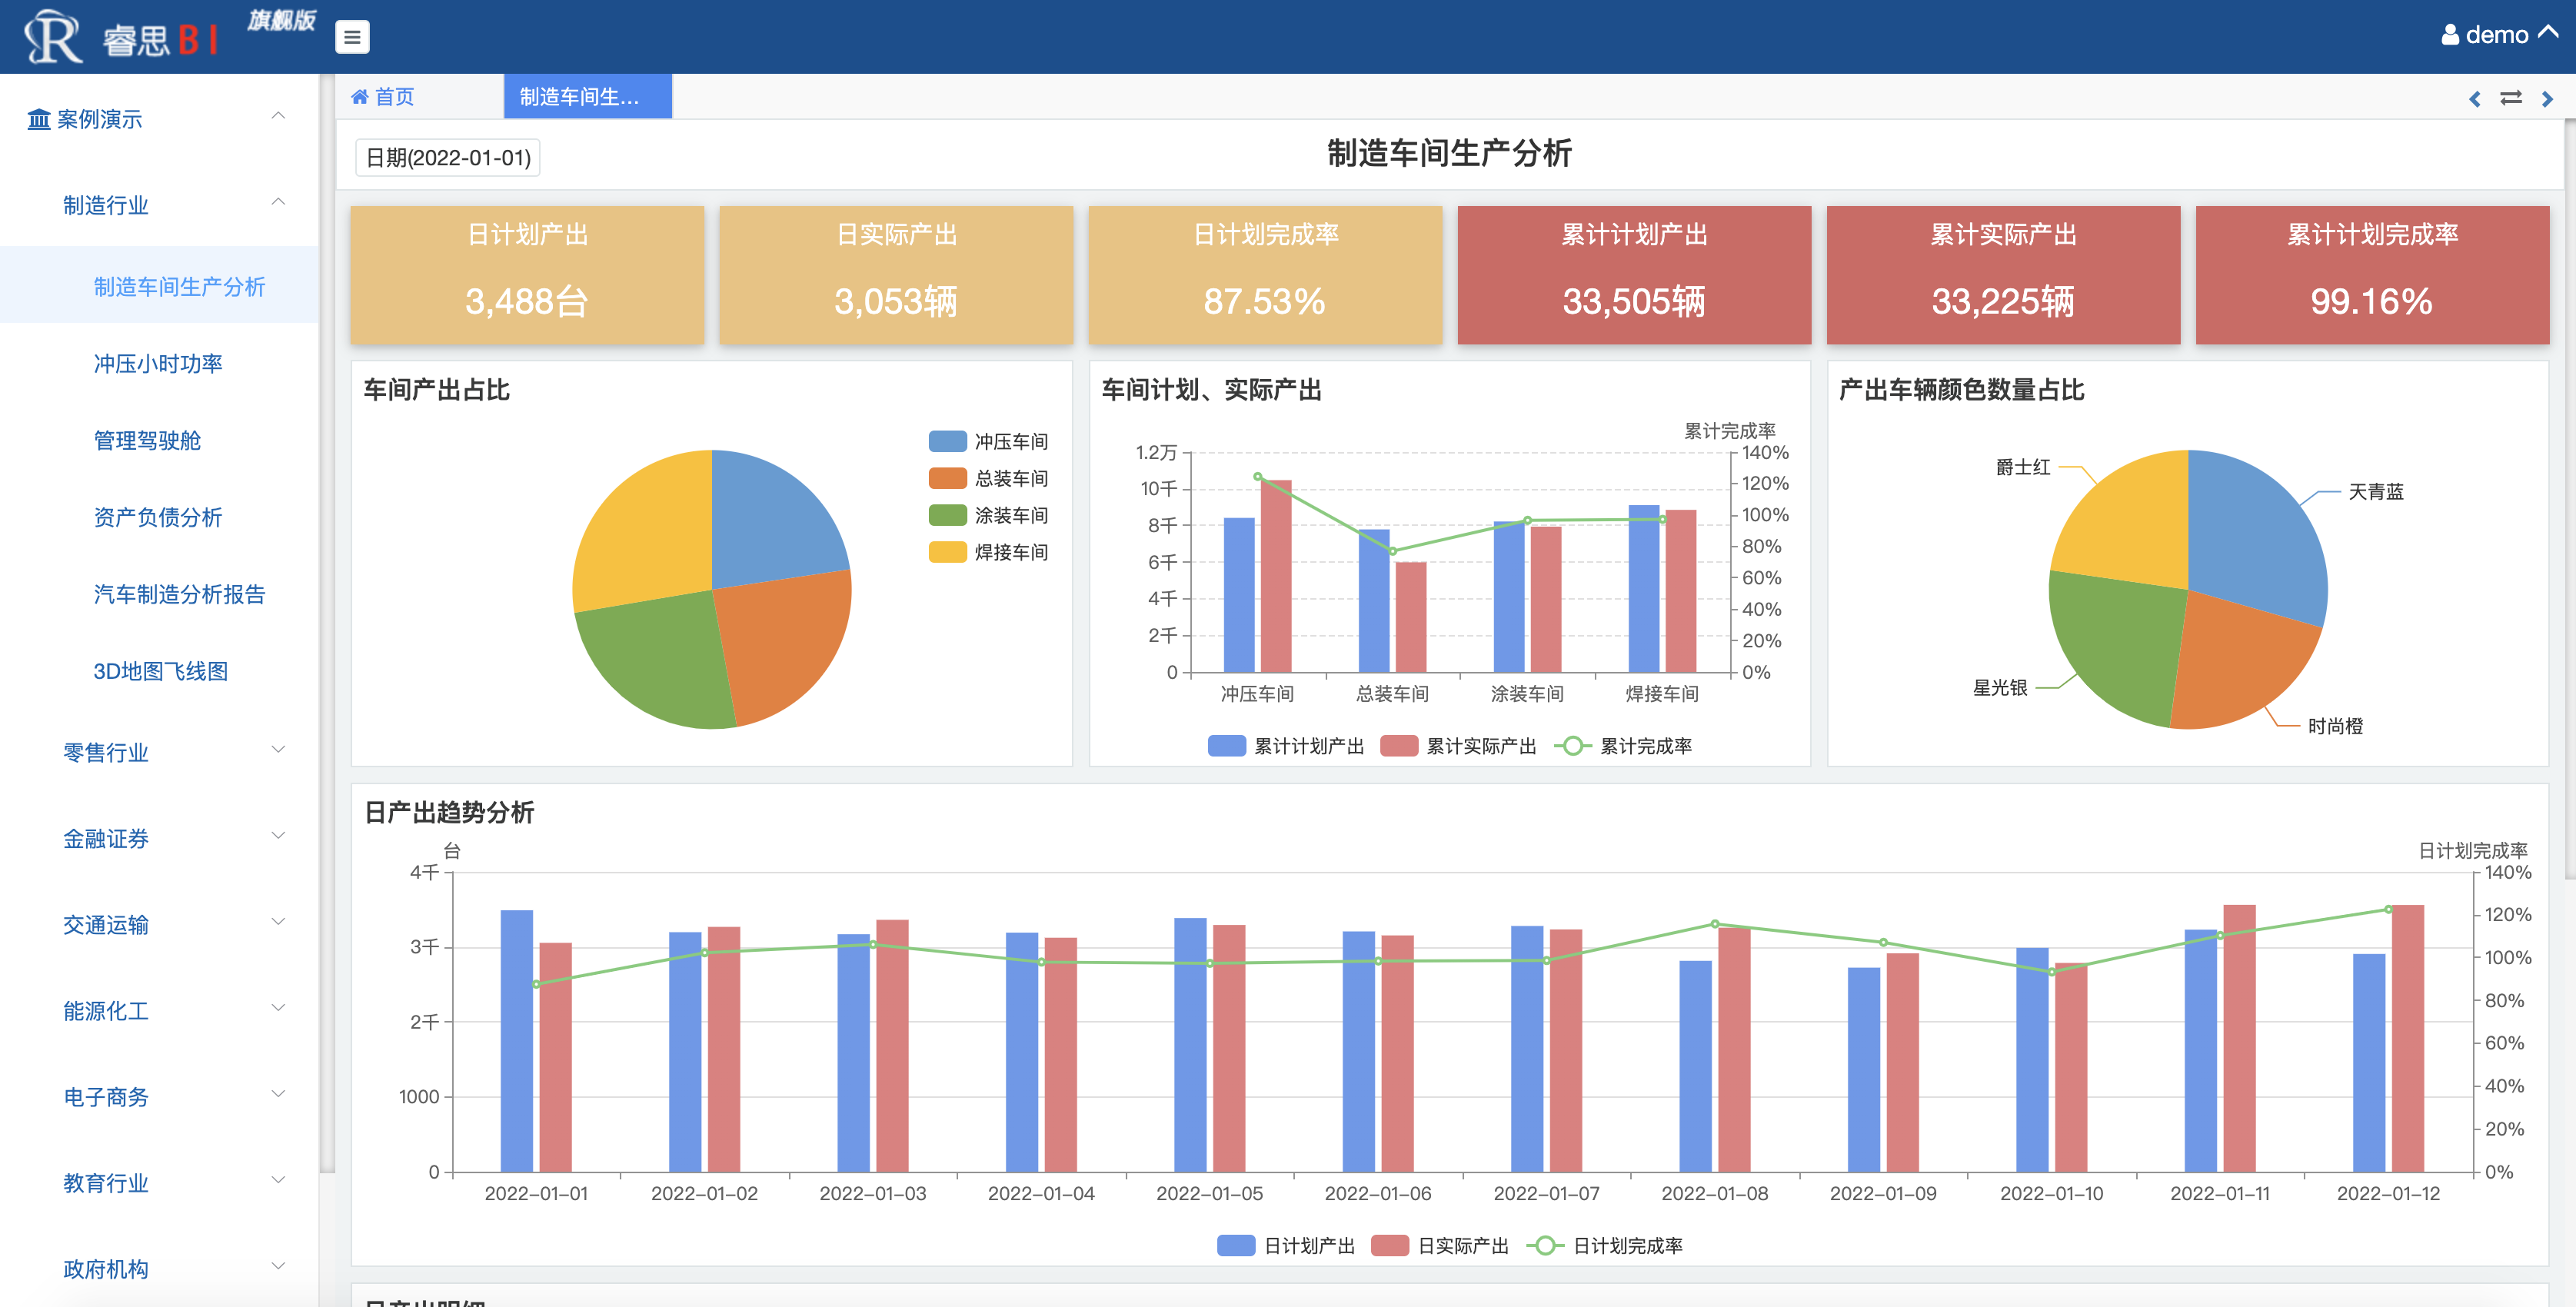Toggle 日实际产出 legend series
Screen dimensions: 2576x1307
(1440, 1246)
